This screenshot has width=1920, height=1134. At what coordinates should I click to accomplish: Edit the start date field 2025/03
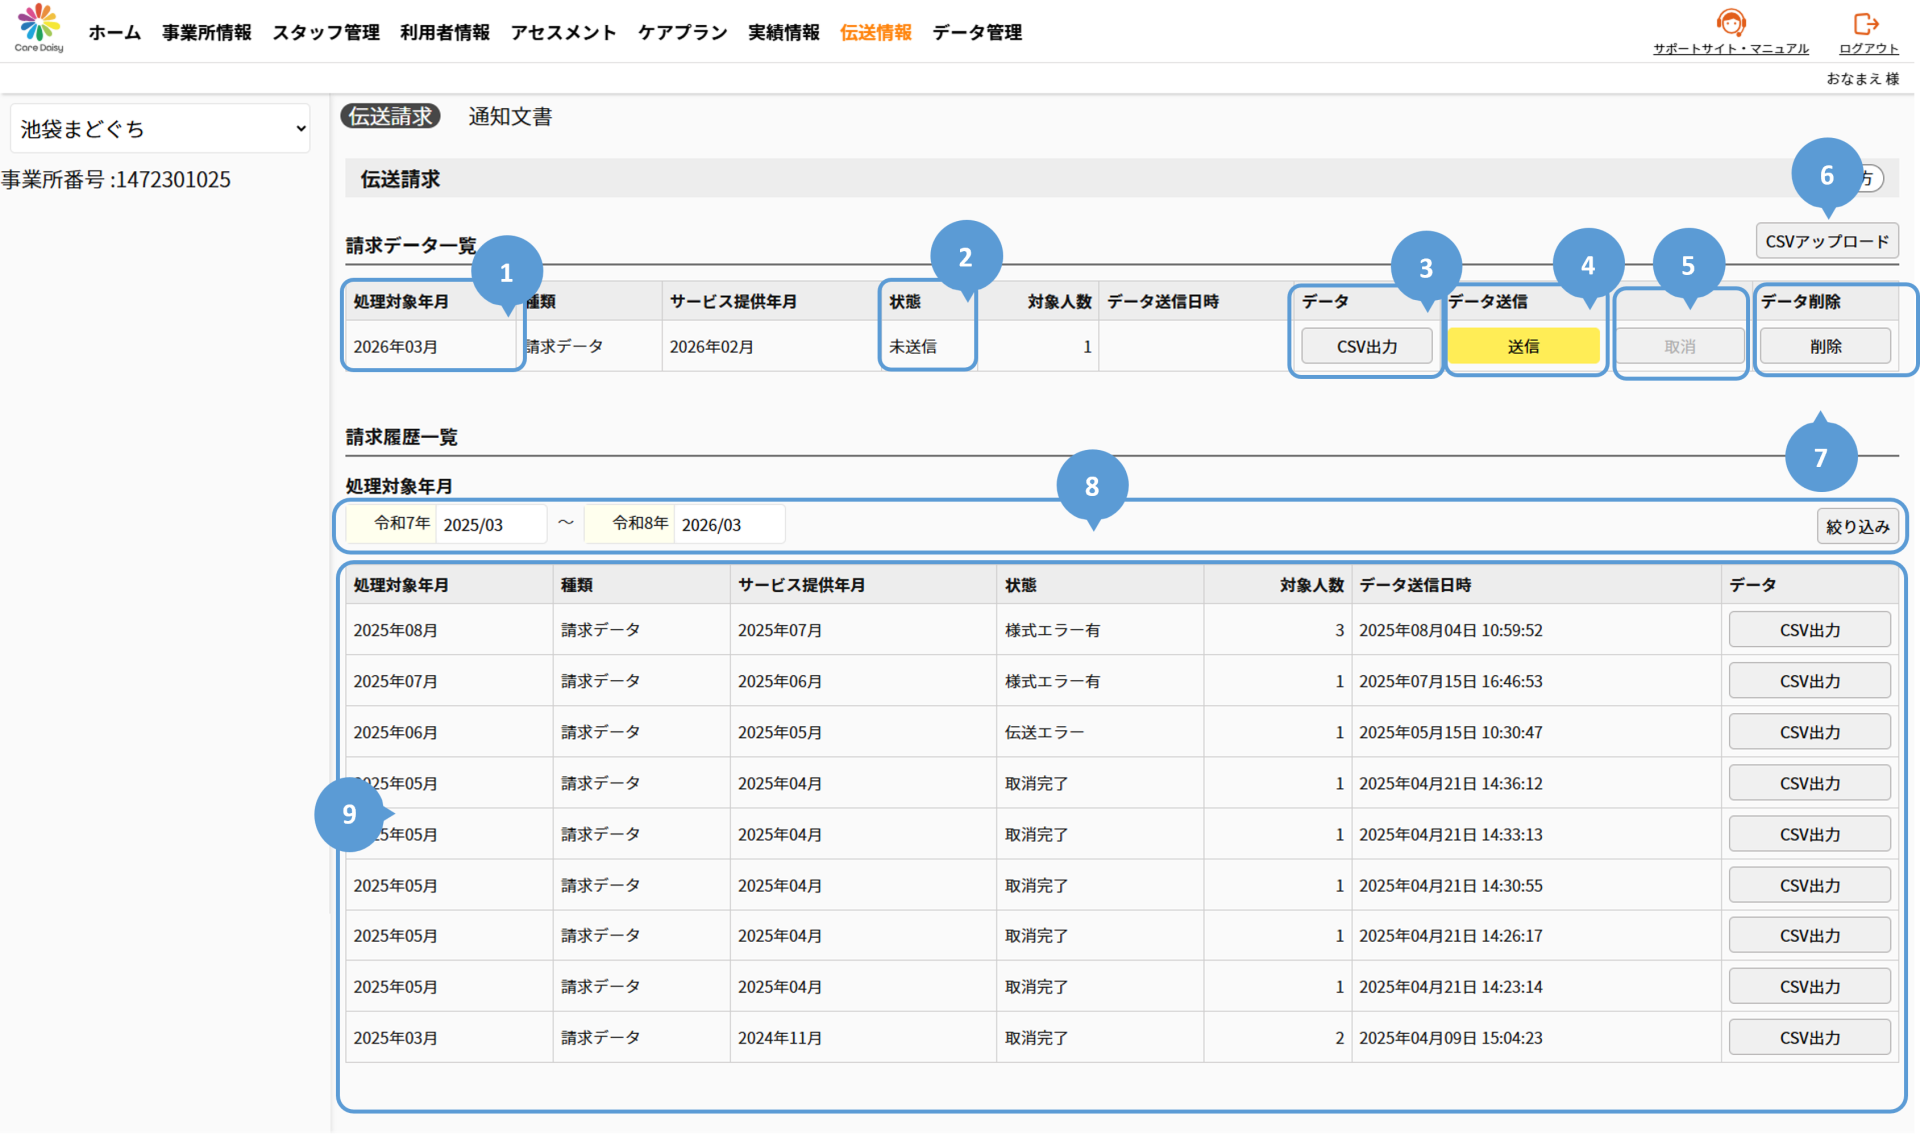(x=490, y=525)
